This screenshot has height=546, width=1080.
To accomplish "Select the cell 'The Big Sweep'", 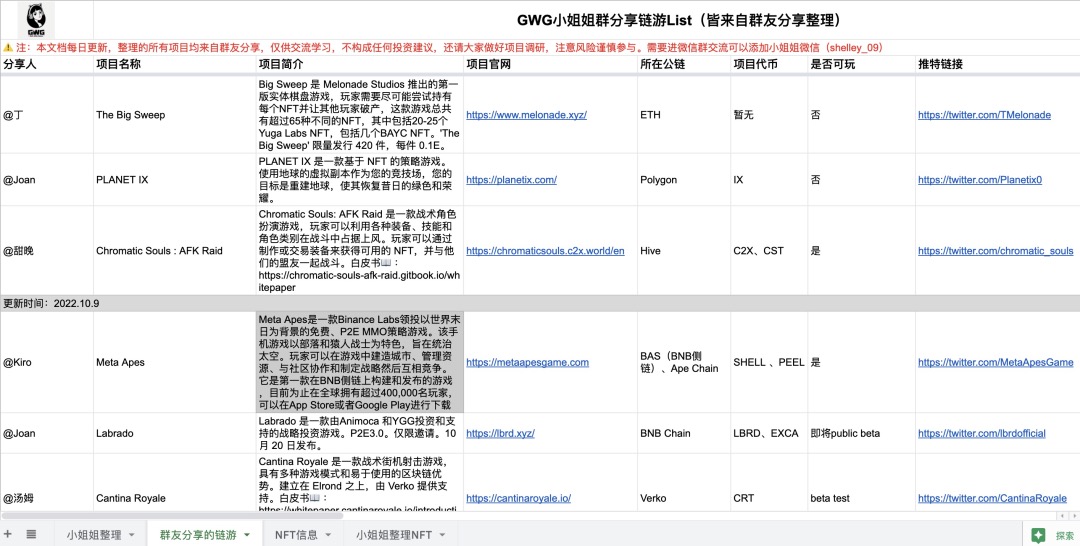I will pyautogui.click(x=174, y=115).
